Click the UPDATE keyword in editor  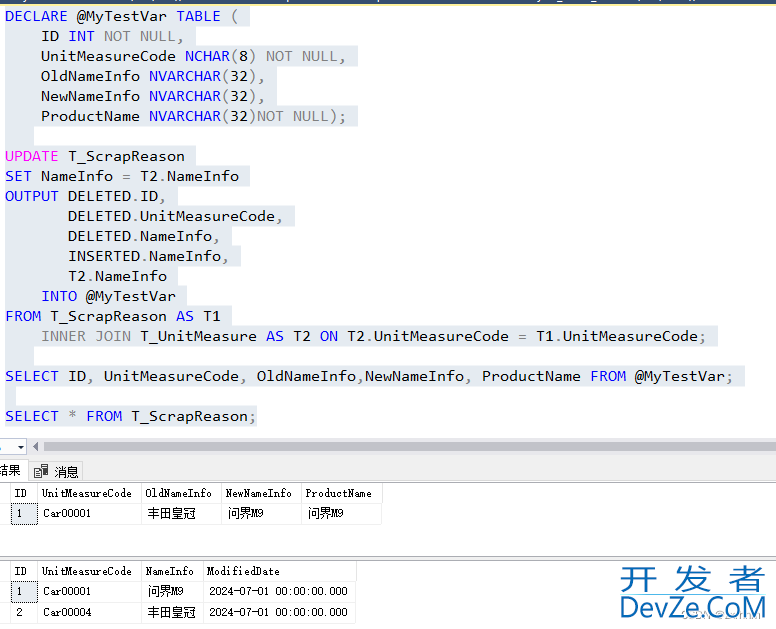point(32,156)
